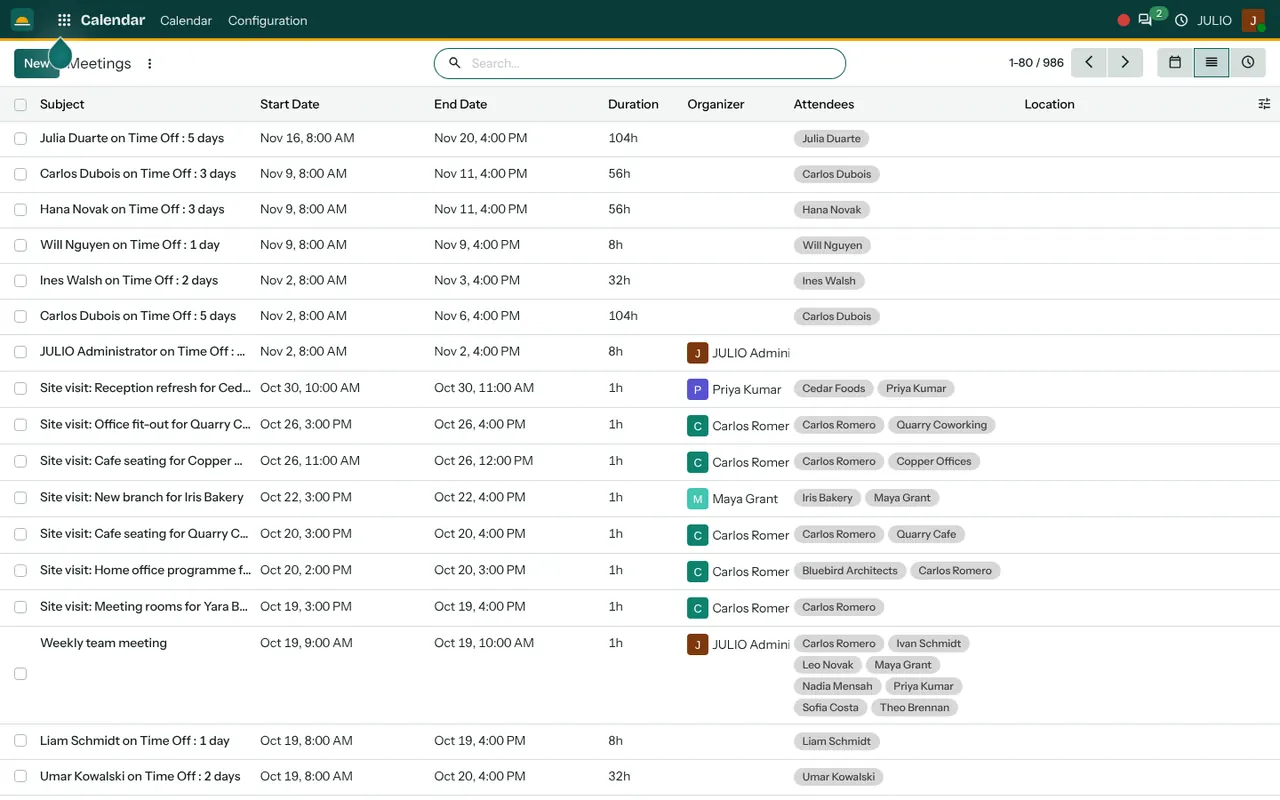Open optional columns settings dropdown
The image size is (1280, 800).
pyautogui.click(x=1264, y=104)
